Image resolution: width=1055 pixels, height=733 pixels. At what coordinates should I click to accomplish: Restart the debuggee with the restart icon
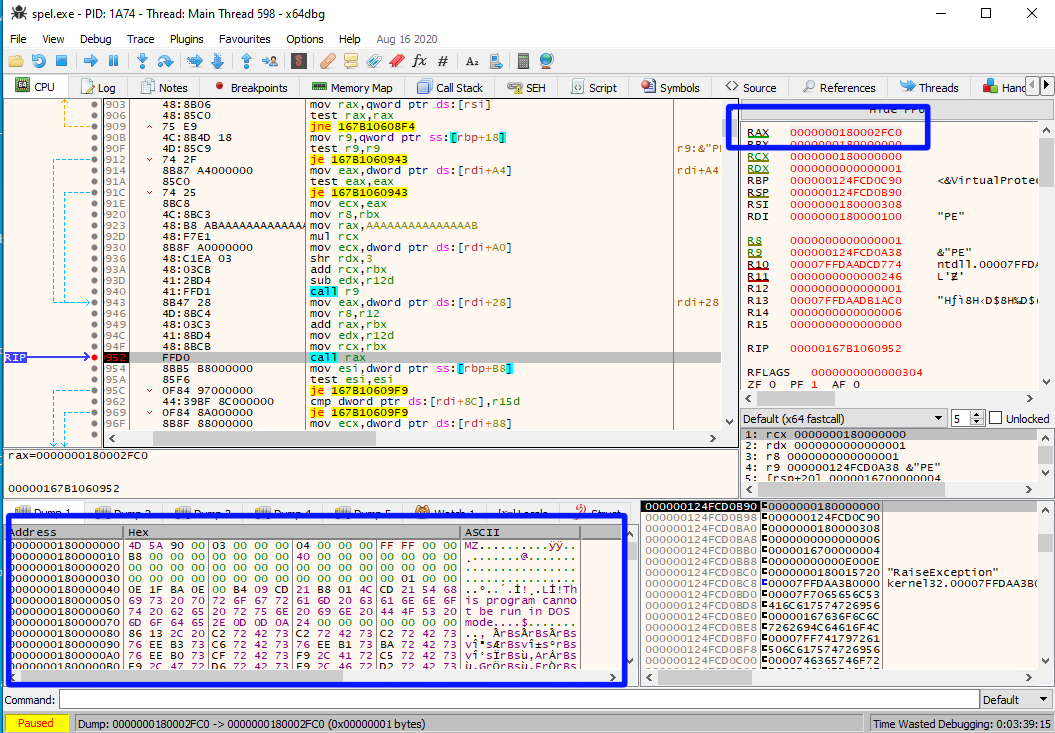(38, 61)
